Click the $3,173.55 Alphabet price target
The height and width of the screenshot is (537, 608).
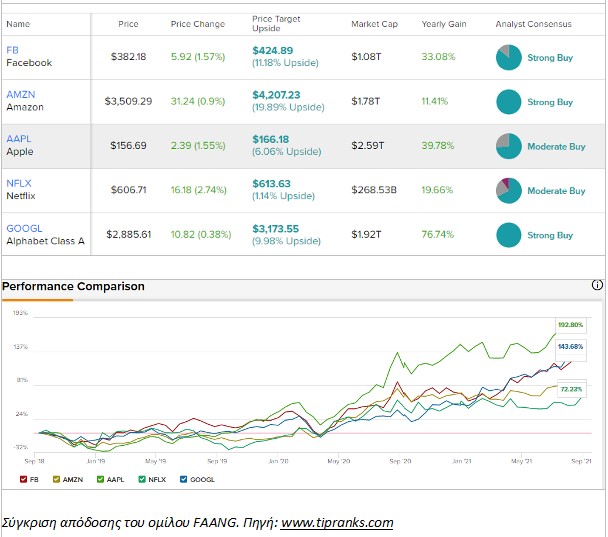pyautogui.click(x=276, y=229)
